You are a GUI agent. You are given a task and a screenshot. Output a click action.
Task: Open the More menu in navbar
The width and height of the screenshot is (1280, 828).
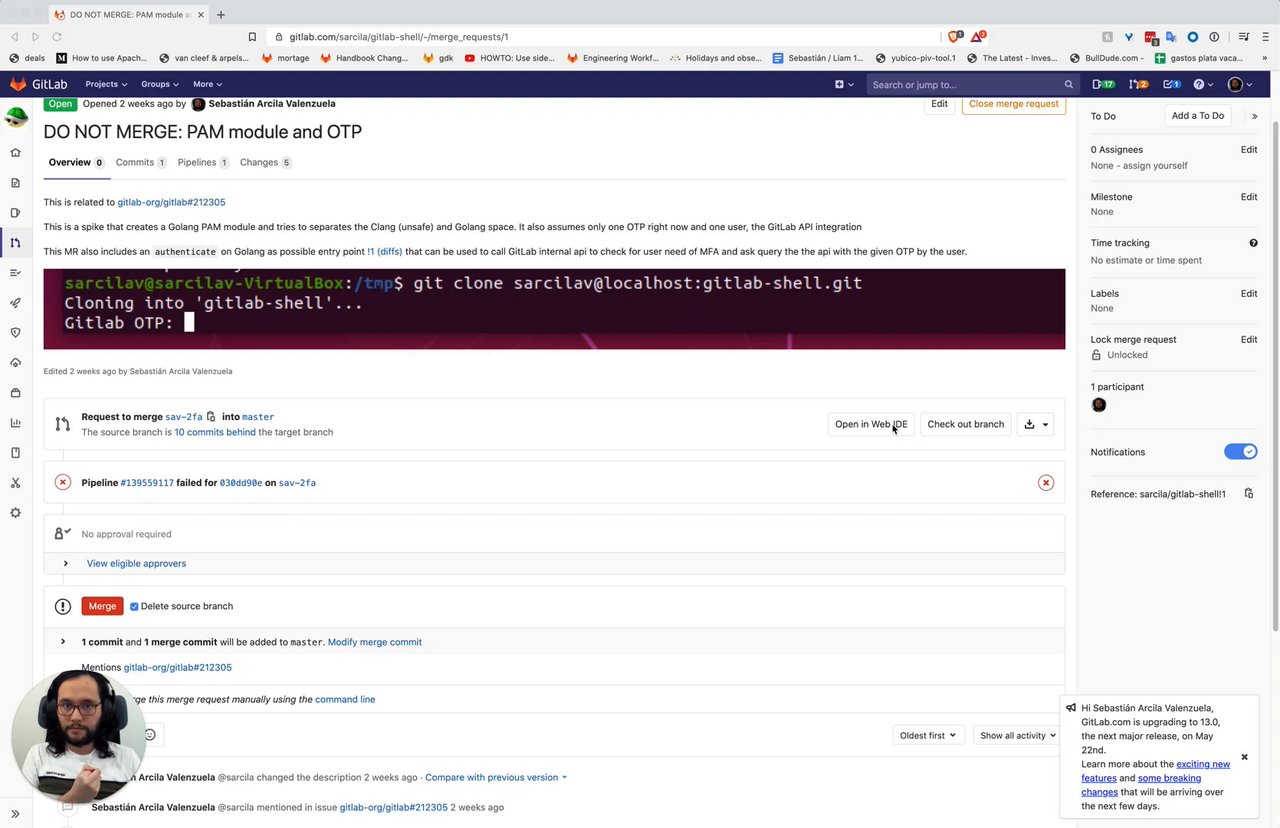click(x=207, y=84)
